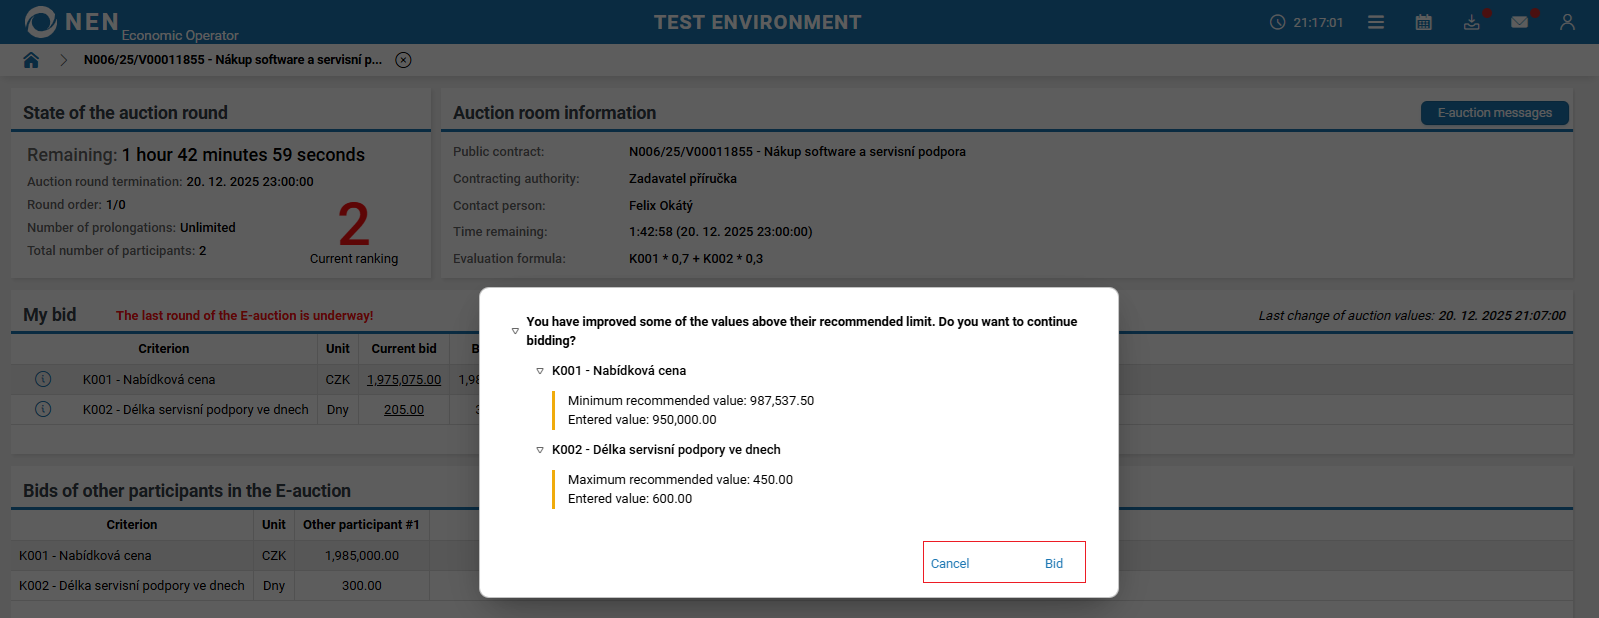Click current bid value 1,975,075.00
The height and width of the screenshot is (618, 1599).
[404, 380]
